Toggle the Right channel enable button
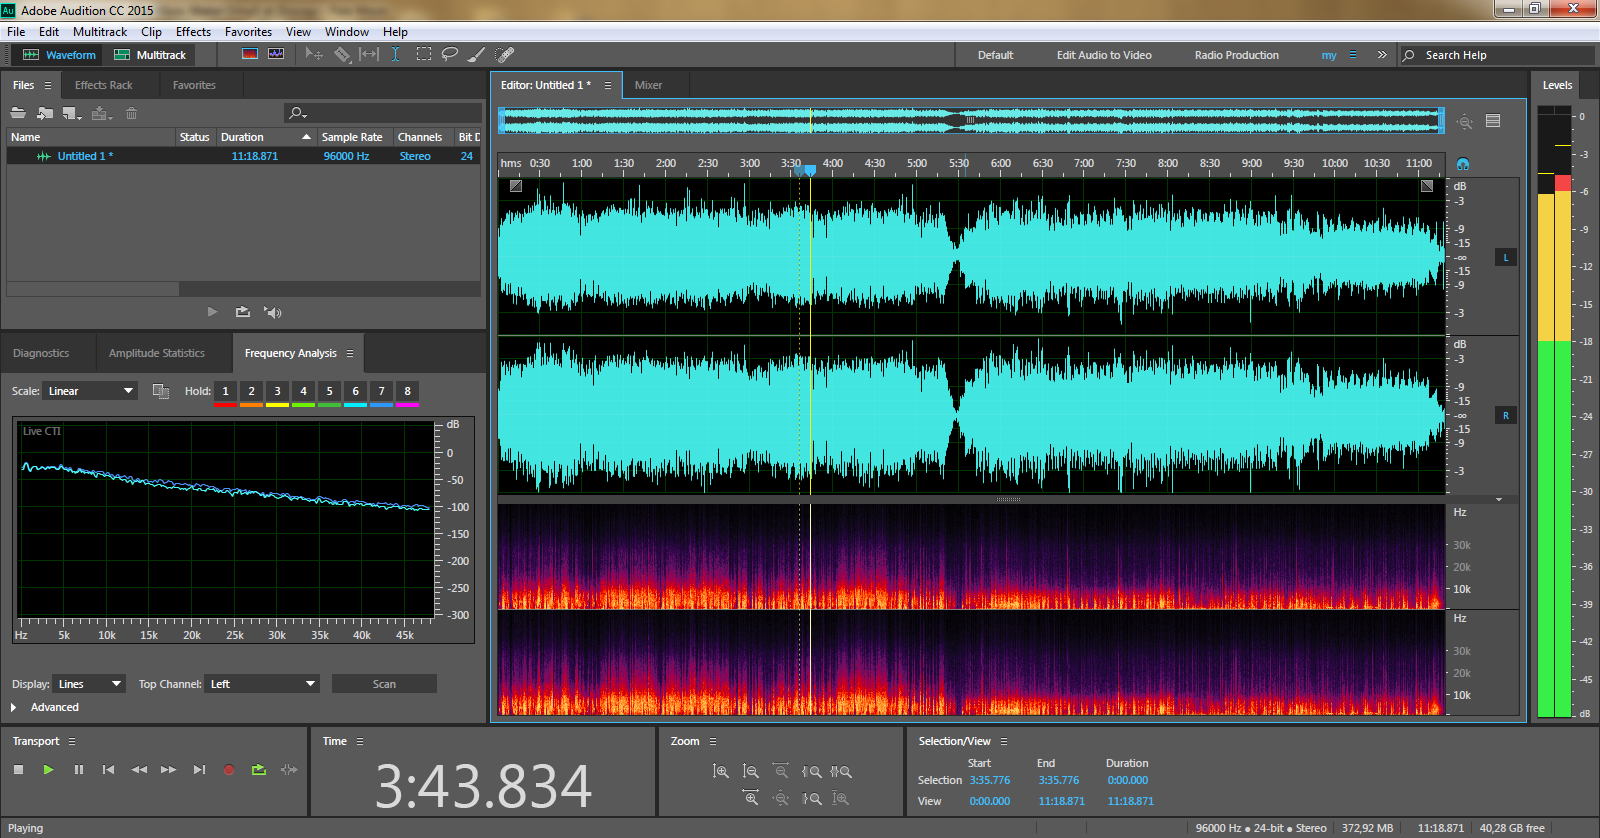Viewport: 1600px width, 838px height. pos(1505,416)
